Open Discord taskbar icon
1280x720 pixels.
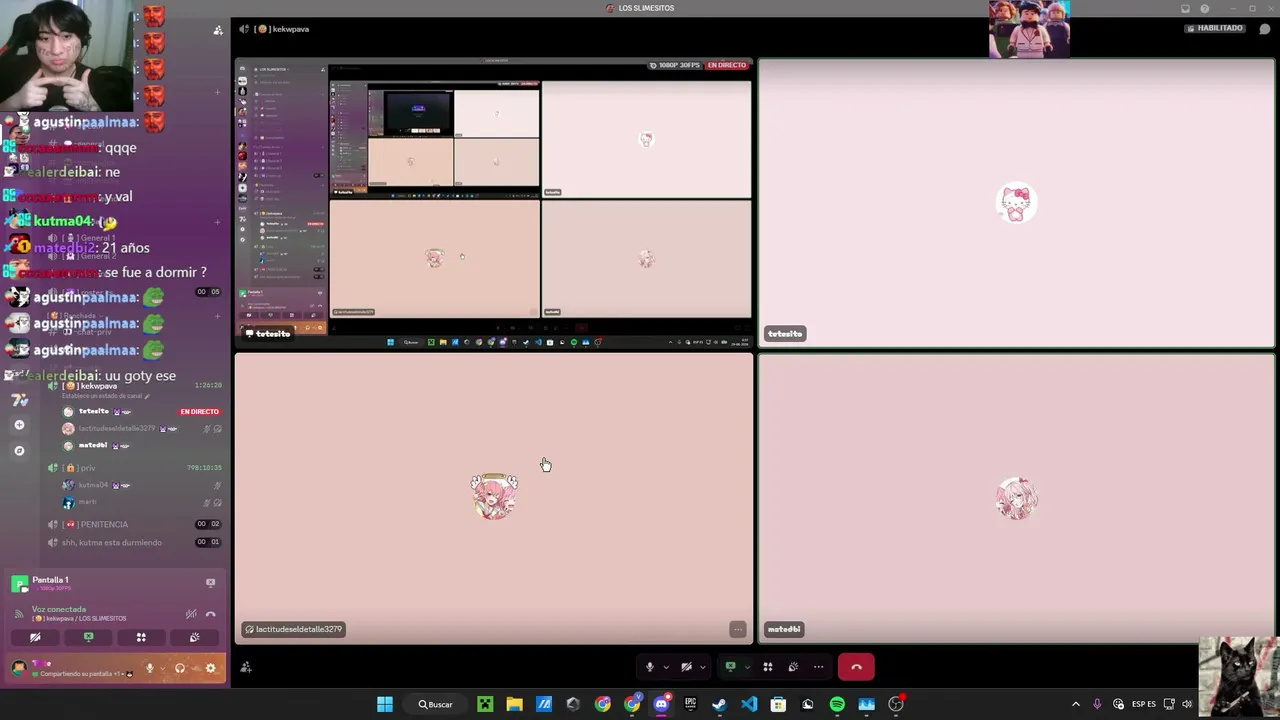[661, 704]
